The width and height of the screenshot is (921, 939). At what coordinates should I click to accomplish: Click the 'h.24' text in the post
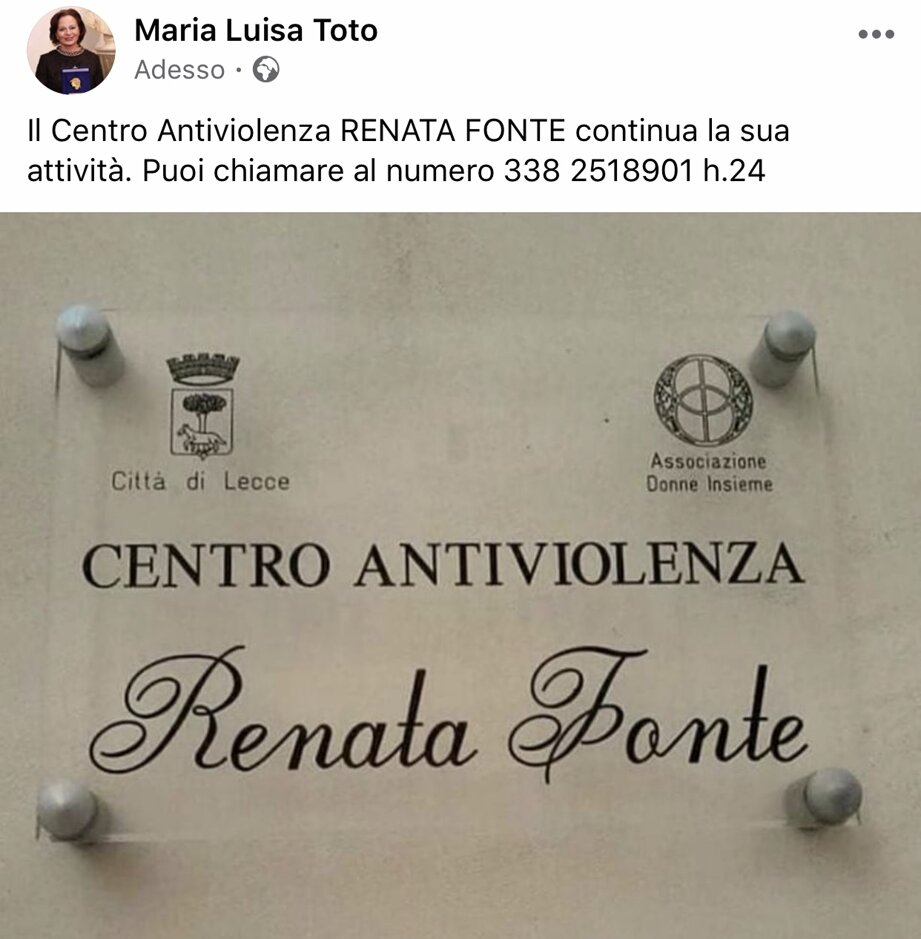(x=734, y=171)
